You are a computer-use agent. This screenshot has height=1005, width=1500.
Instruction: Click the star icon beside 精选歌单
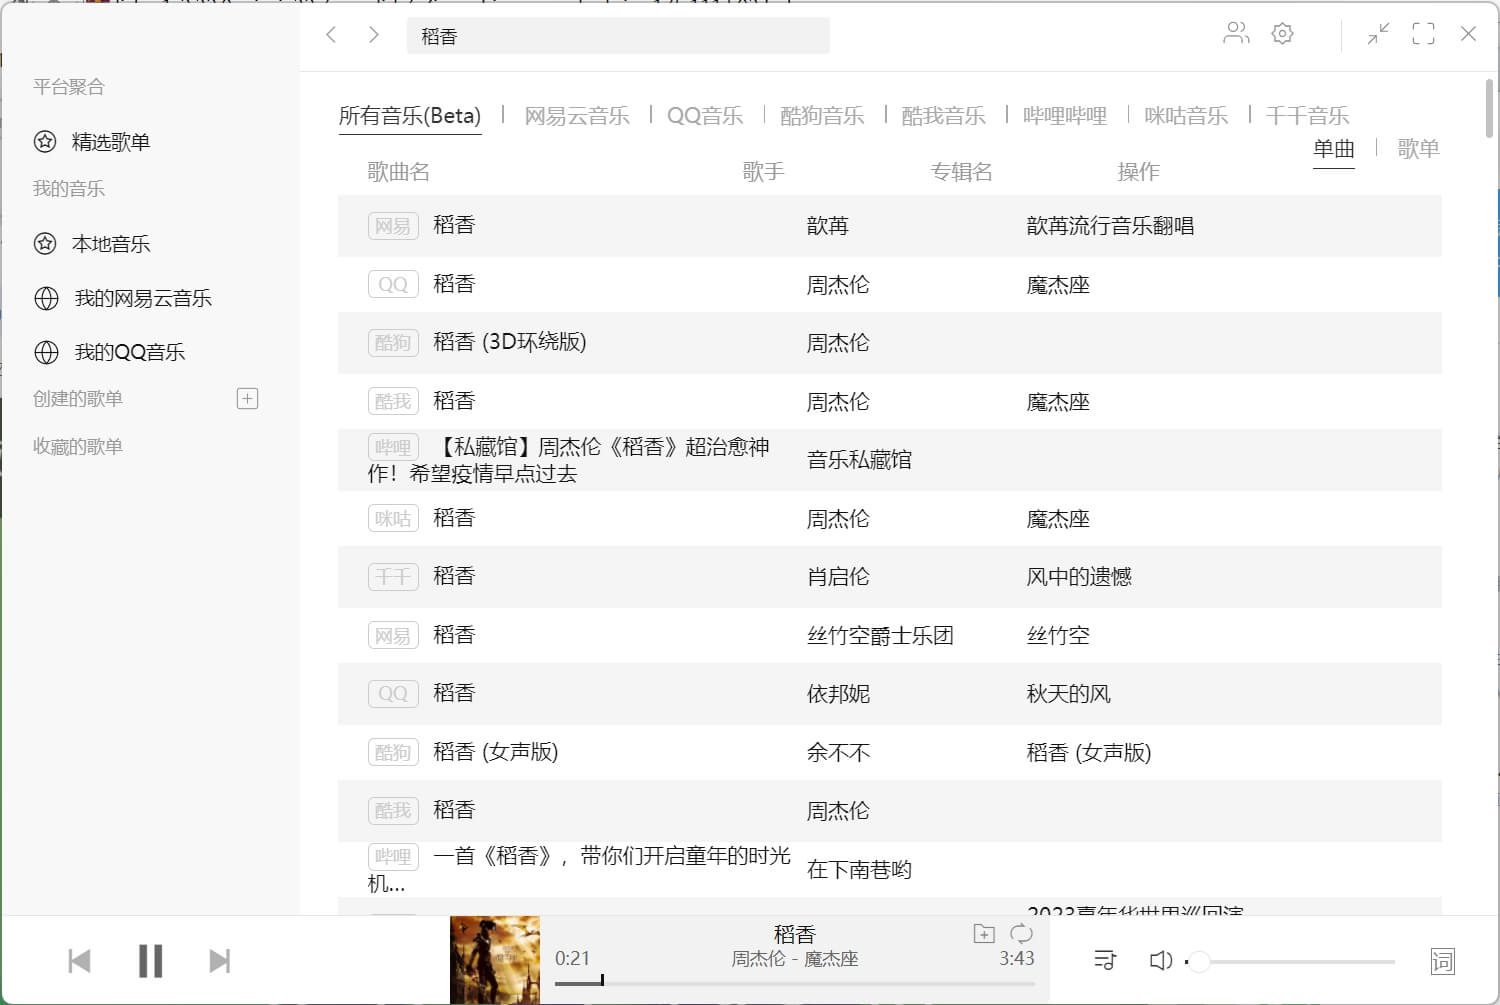click(x=45, y=142)
